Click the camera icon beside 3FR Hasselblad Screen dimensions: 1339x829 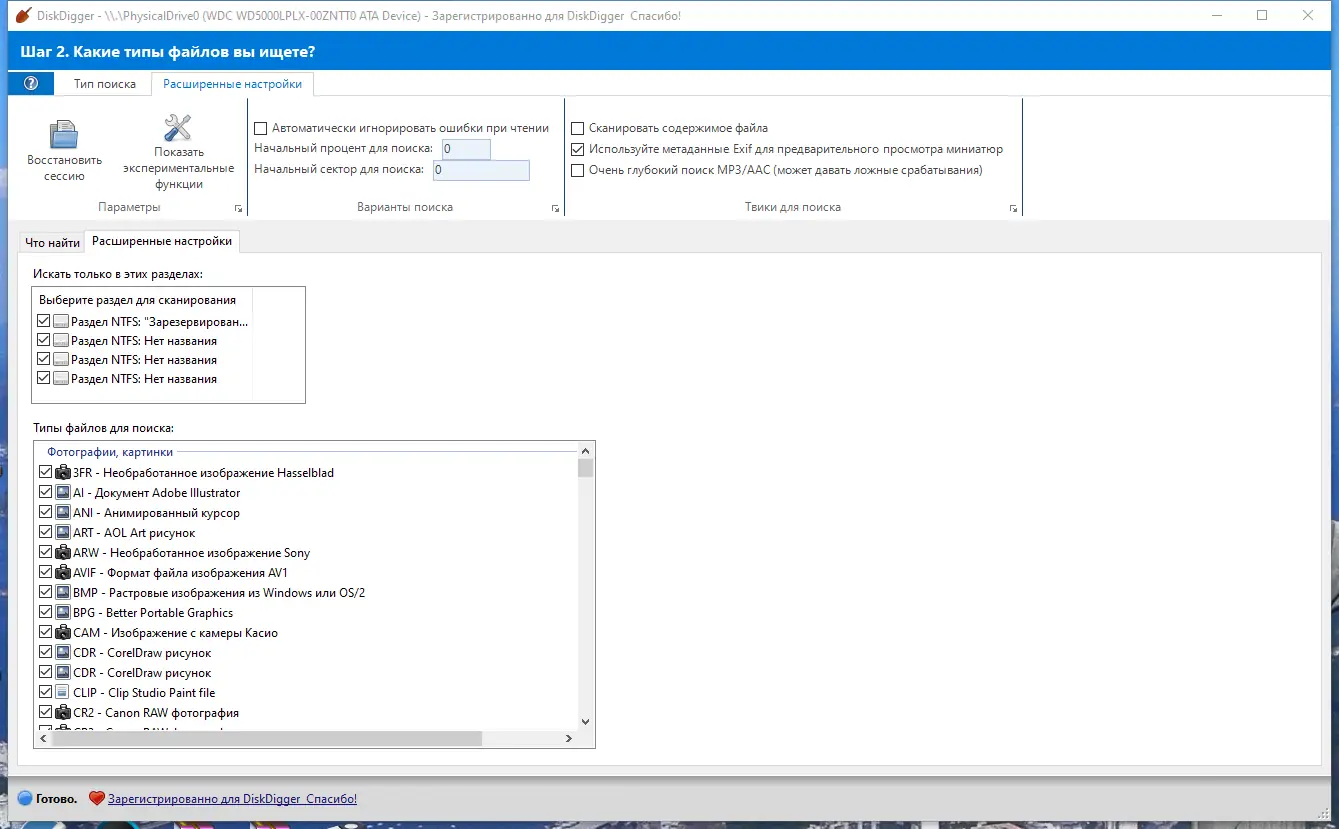click(x=63, y=472)
